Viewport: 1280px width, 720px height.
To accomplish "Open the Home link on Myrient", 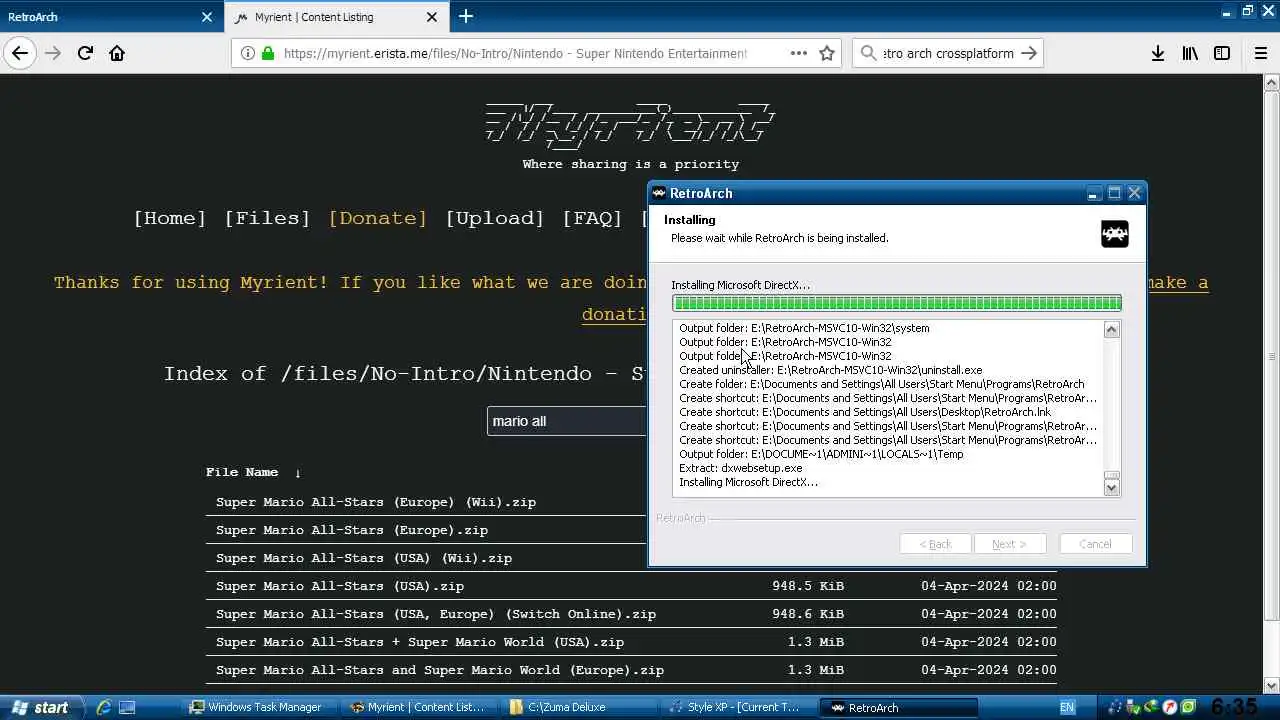I will pos(169,218).
